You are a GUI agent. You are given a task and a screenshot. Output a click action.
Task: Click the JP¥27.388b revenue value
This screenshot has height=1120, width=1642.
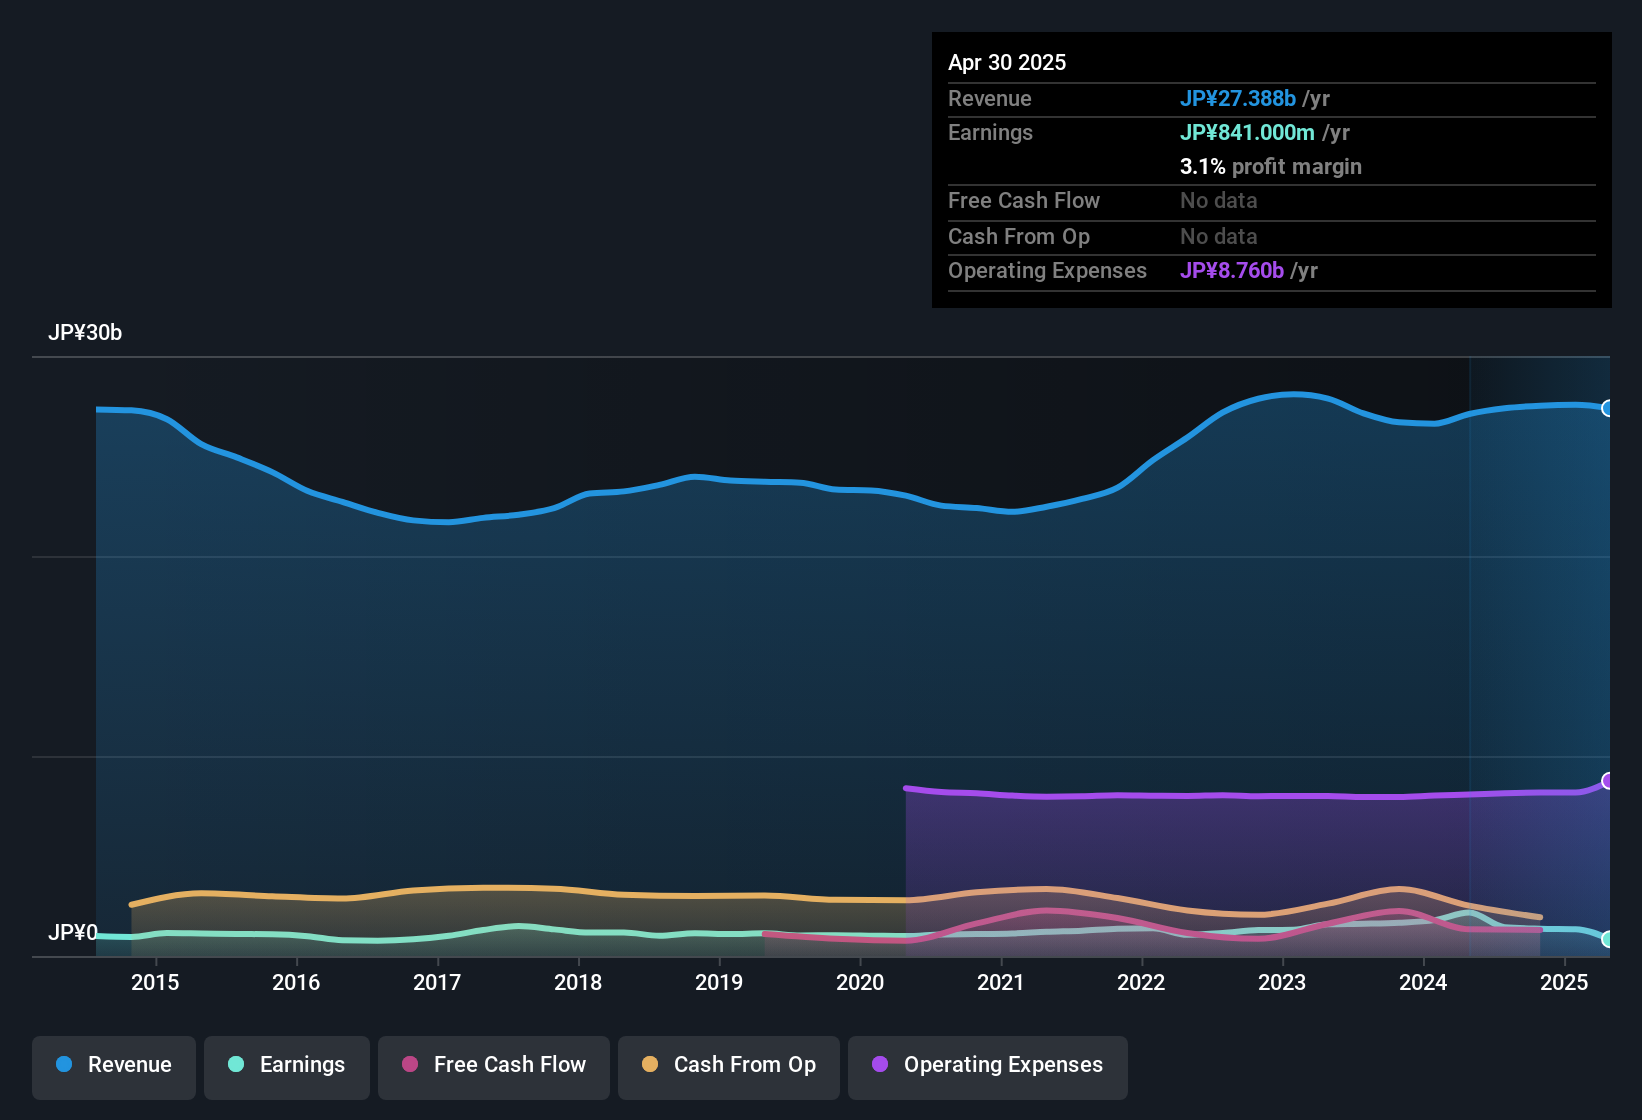(x=1238, y=99)
